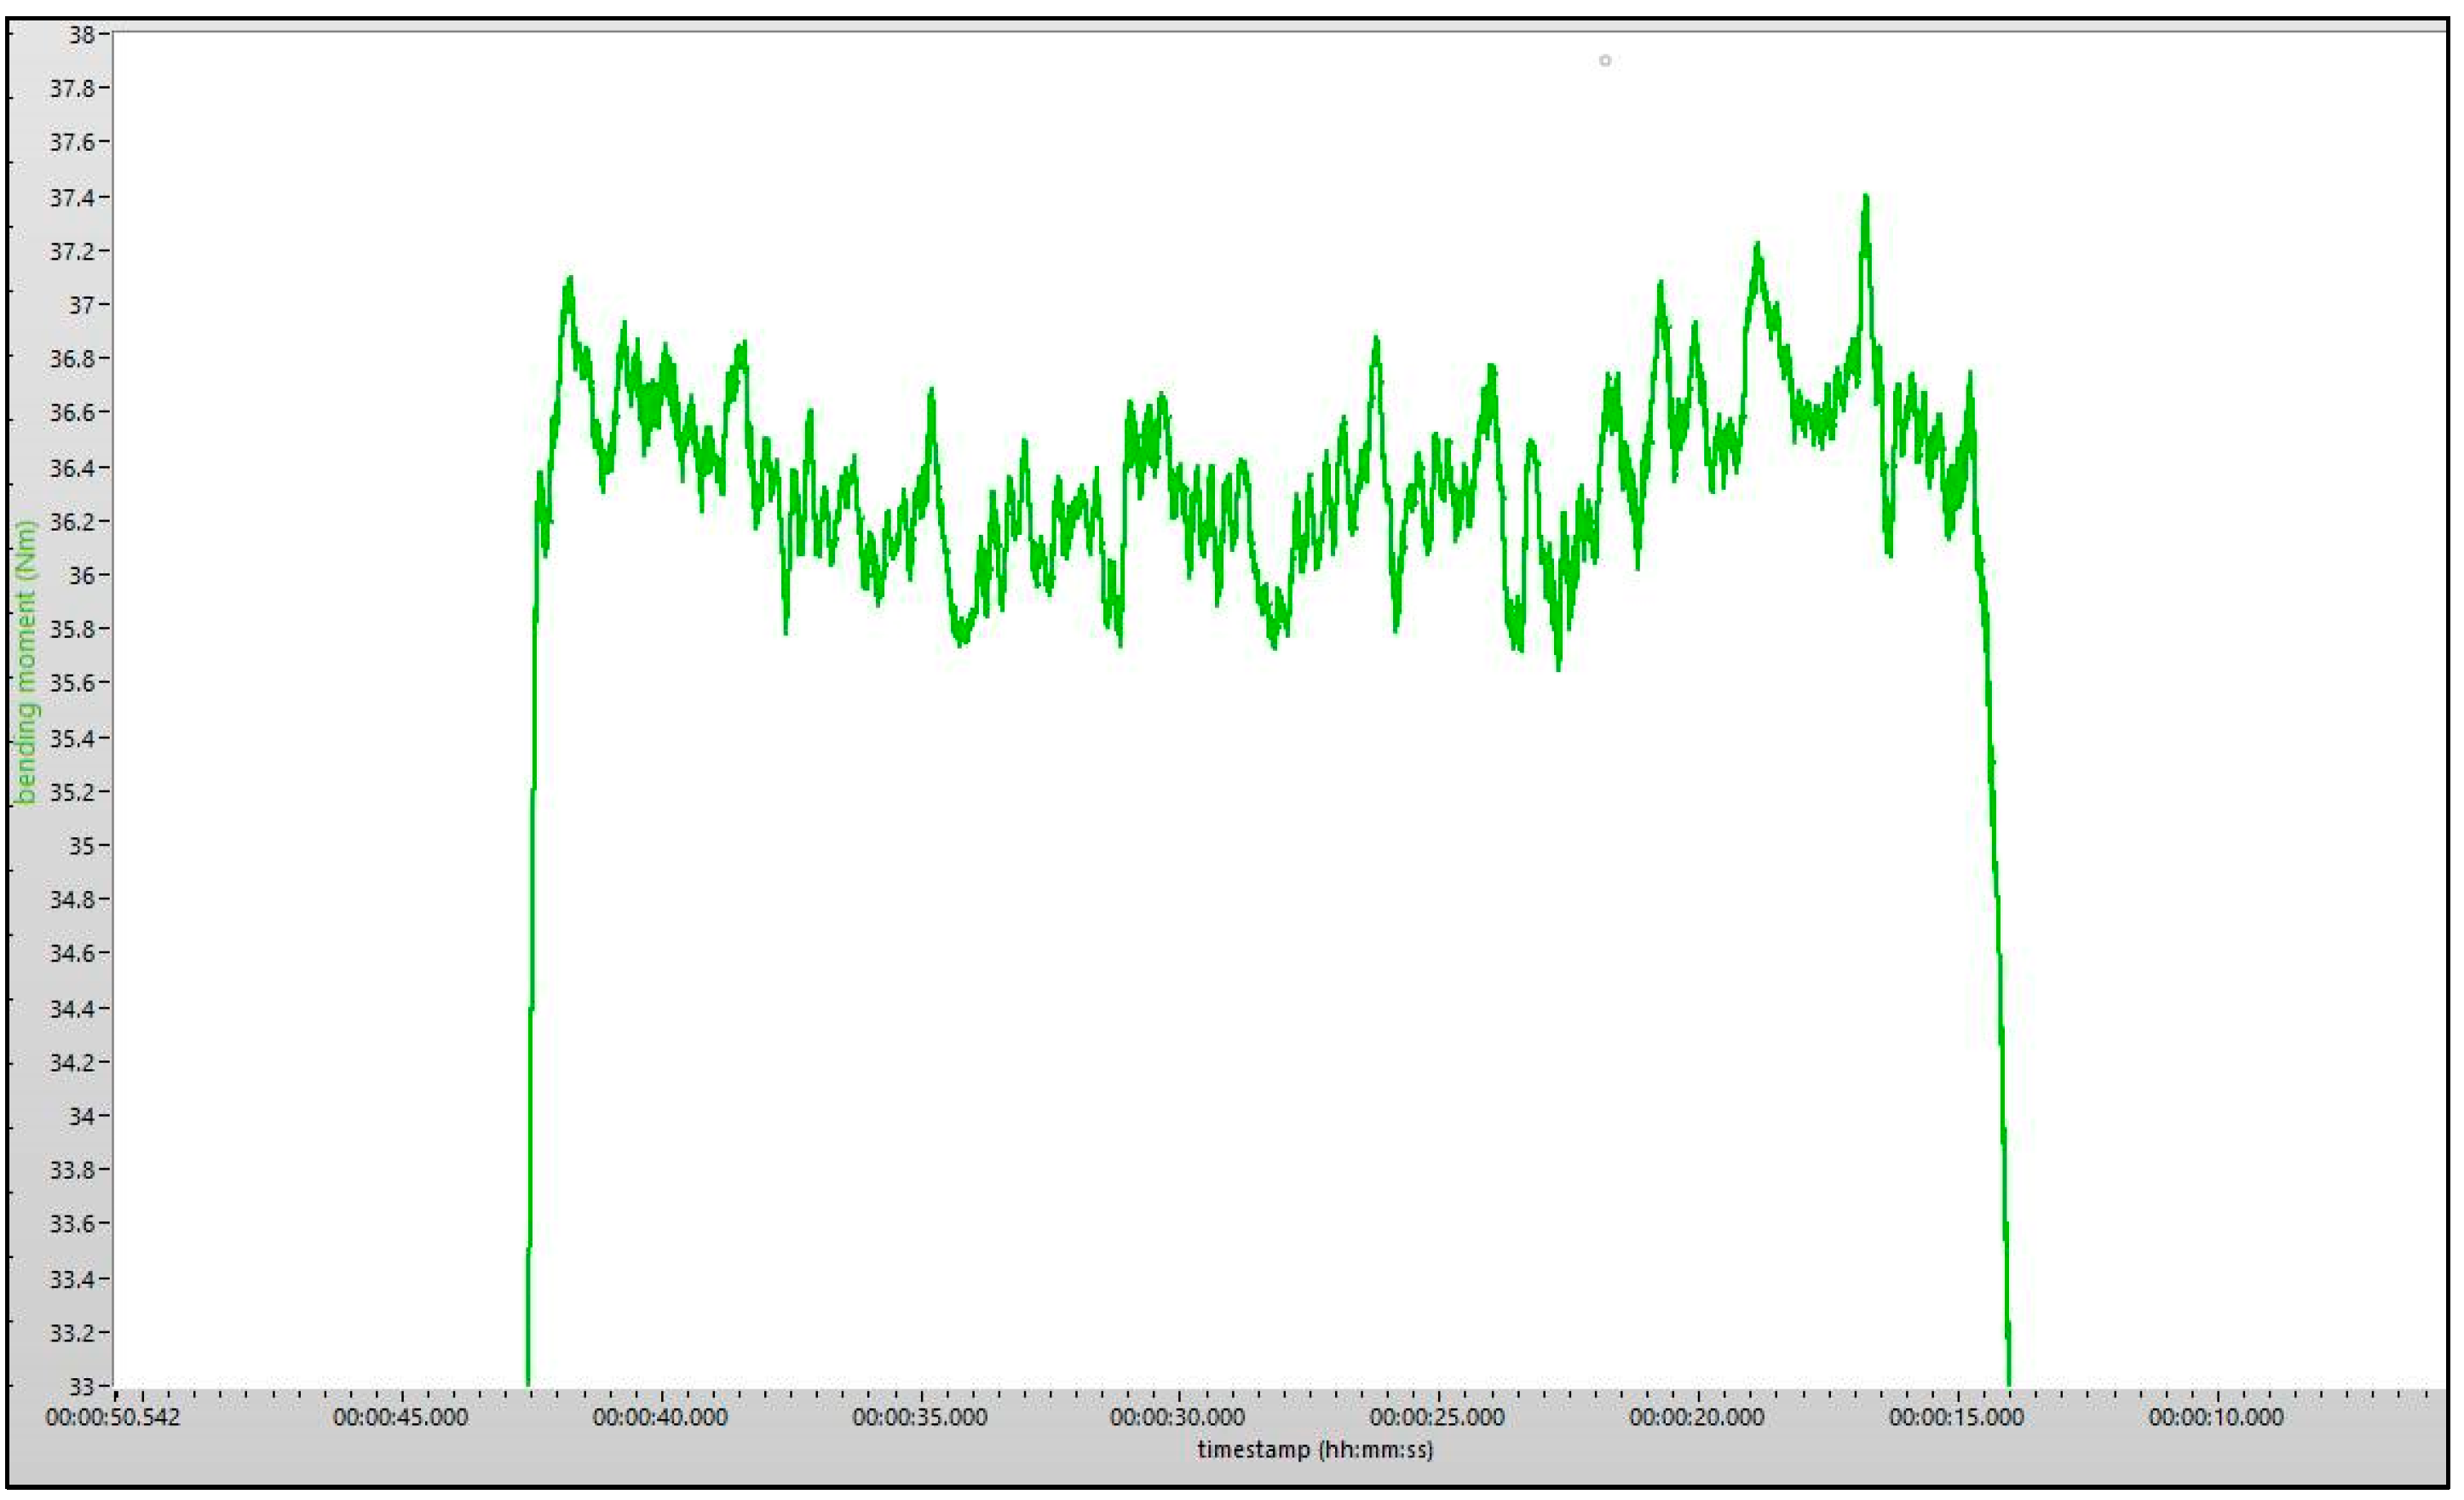2464x1500 pixels.
Task: Click the 00:00:25.000 time tick label
Action: click(x=1437, y=1417)
